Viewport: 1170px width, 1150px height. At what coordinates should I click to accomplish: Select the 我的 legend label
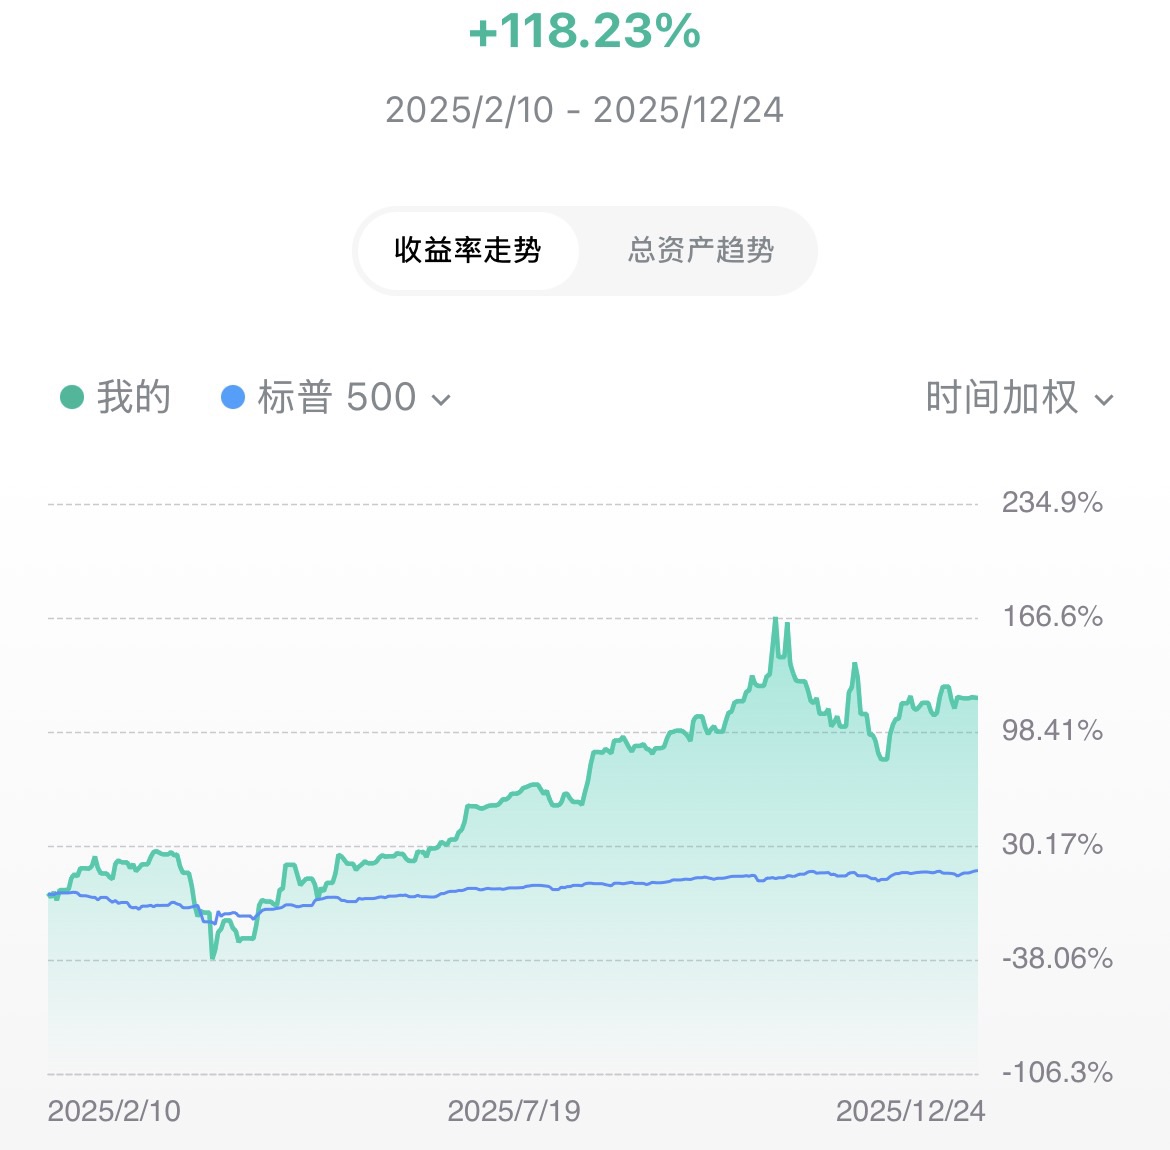coord(134,398)
